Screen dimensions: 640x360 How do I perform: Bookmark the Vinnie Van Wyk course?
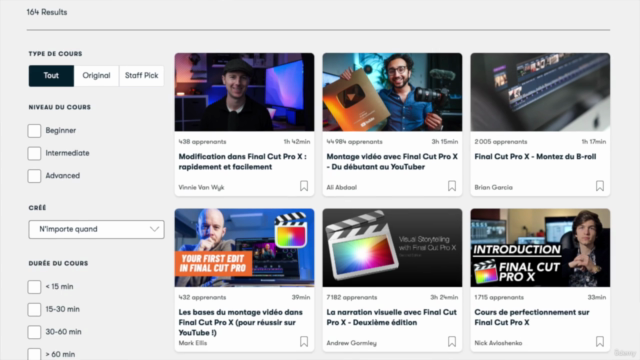304,186
